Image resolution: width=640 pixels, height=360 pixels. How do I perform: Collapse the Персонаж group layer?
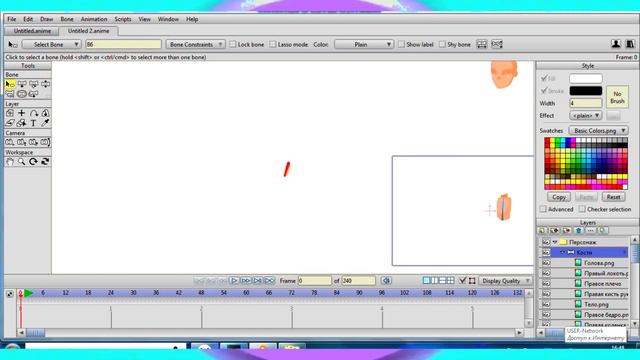click(x=555, y=242)
